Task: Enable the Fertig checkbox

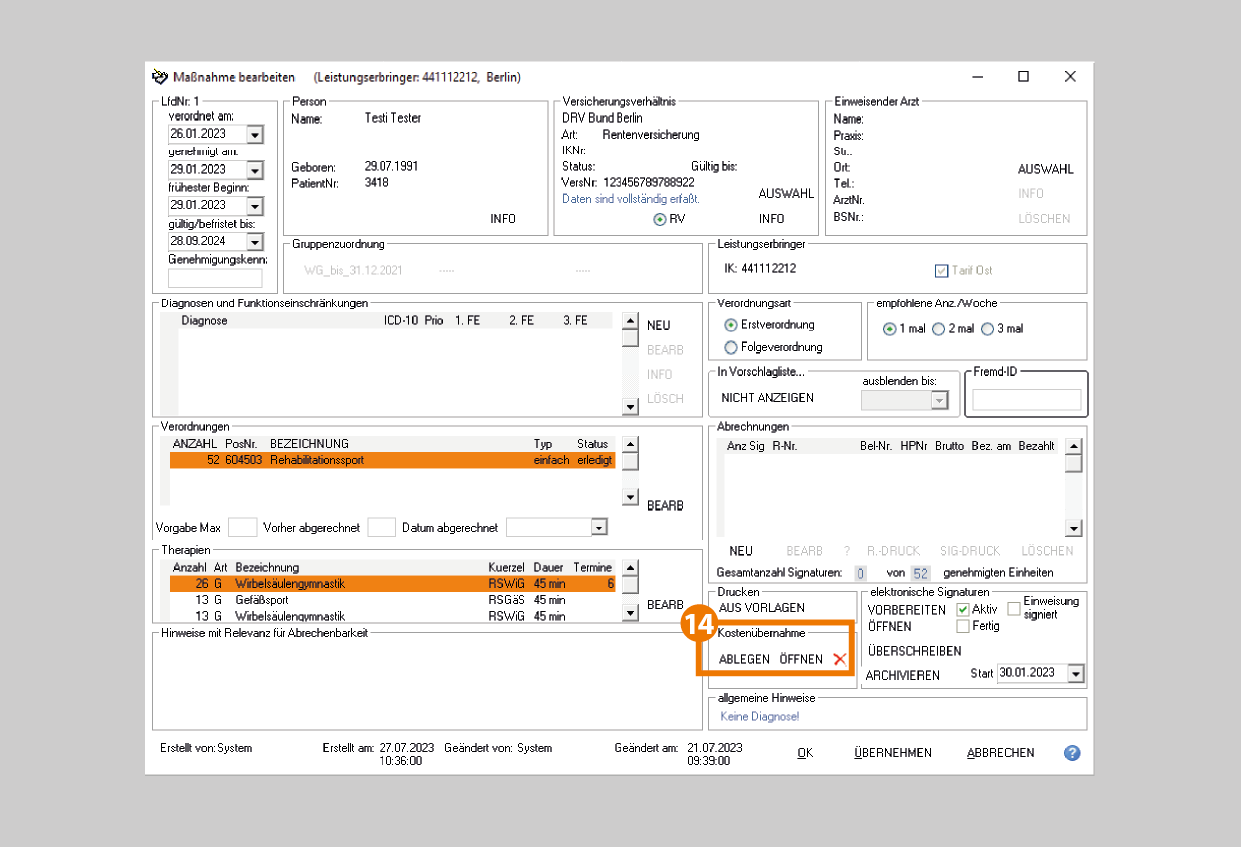Action: 963,626
